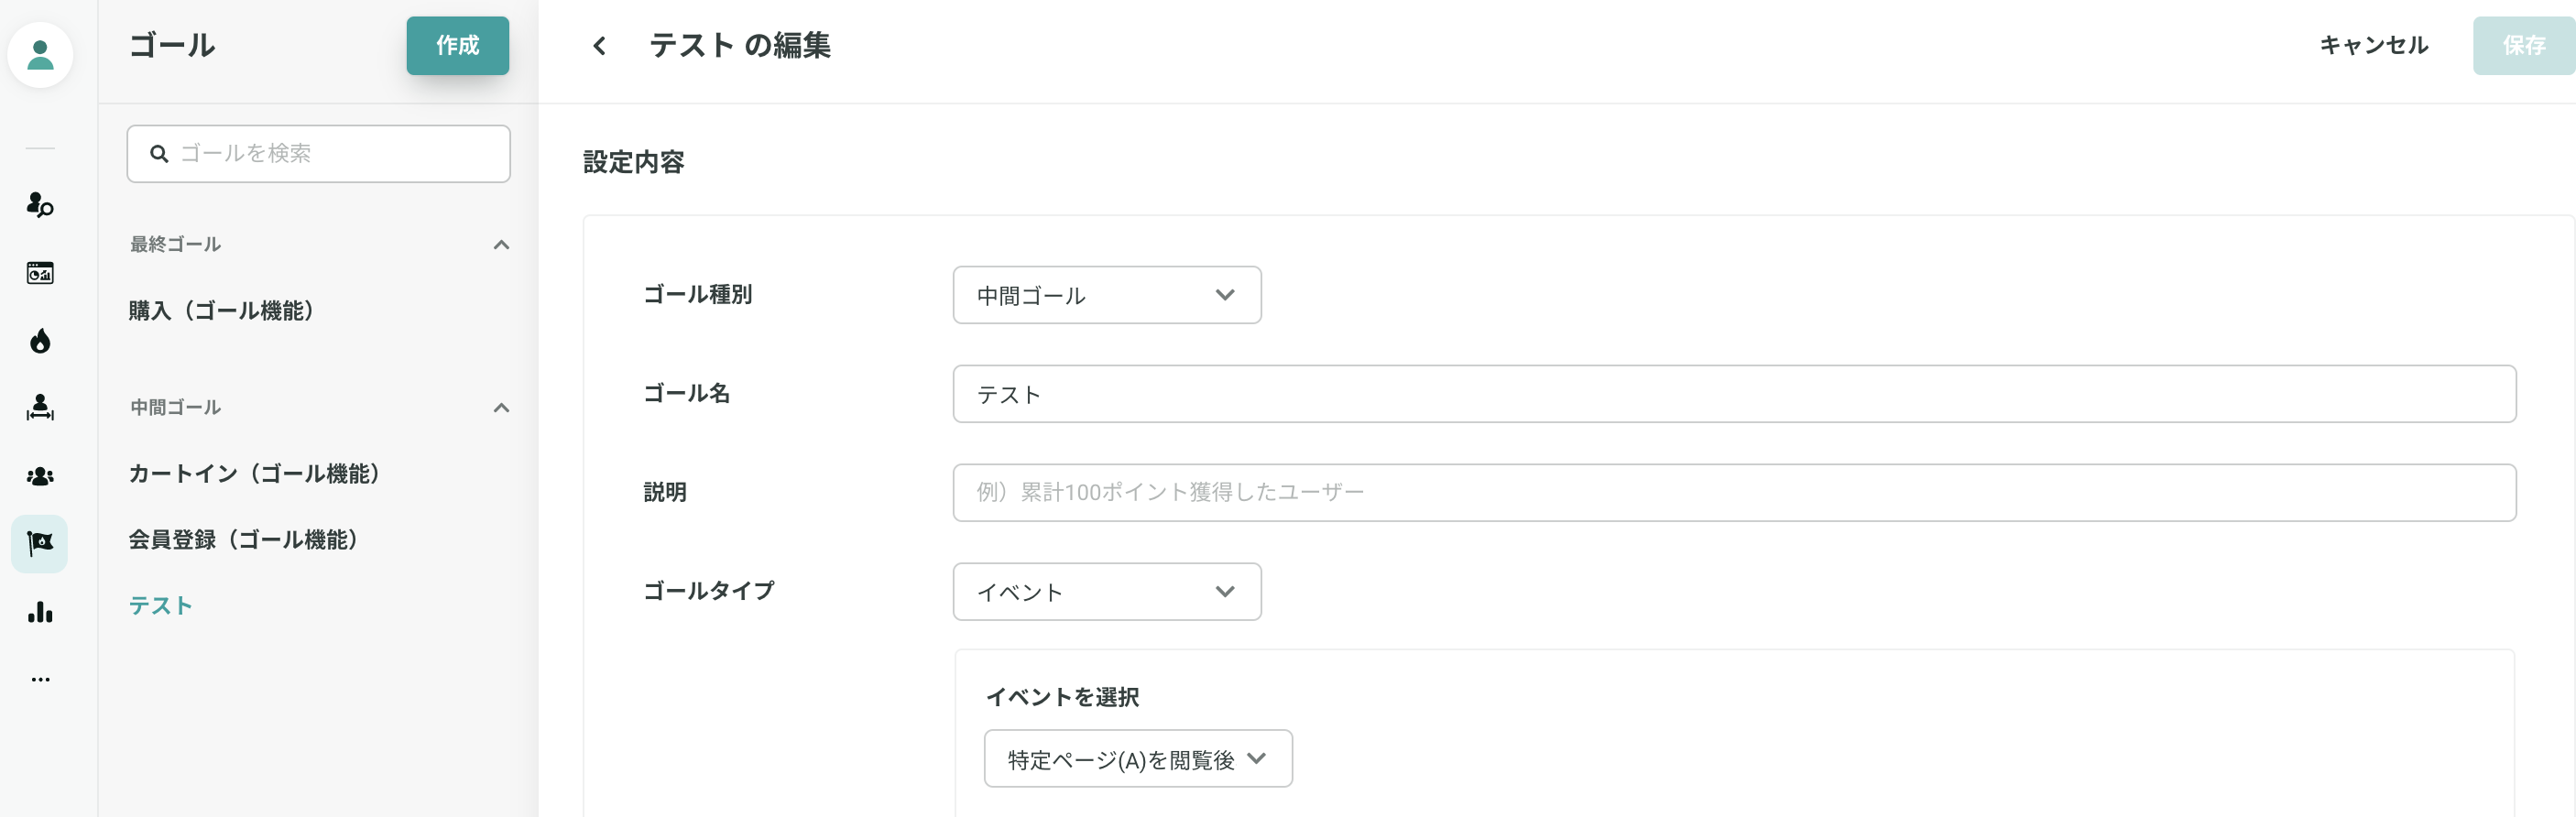Select カートイン（ゴール機能） goal

pos(254,474)
